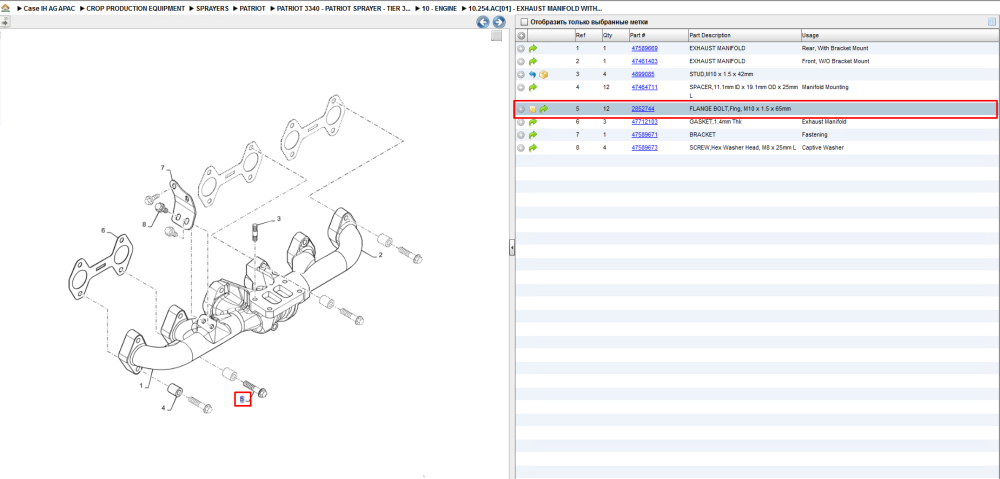The image size is (1000, 479).
Task: Sort by the Ref column header
Action: [580, 36]
